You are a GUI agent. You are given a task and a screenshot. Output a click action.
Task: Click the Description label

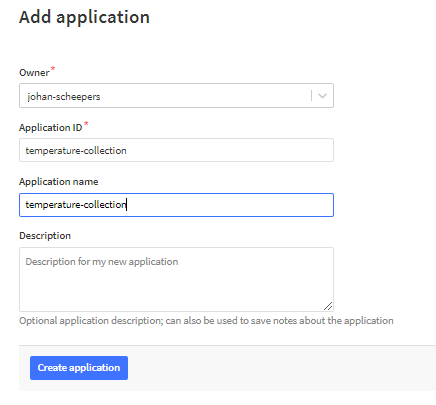click(45, 236)
